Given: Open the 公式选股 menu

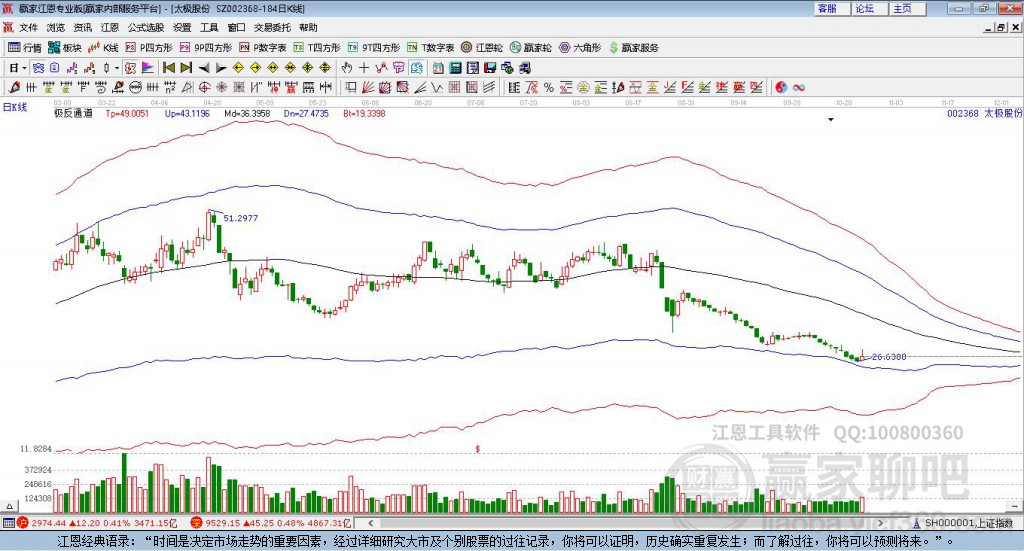Looking at the screenshot, I should (146, 27).
